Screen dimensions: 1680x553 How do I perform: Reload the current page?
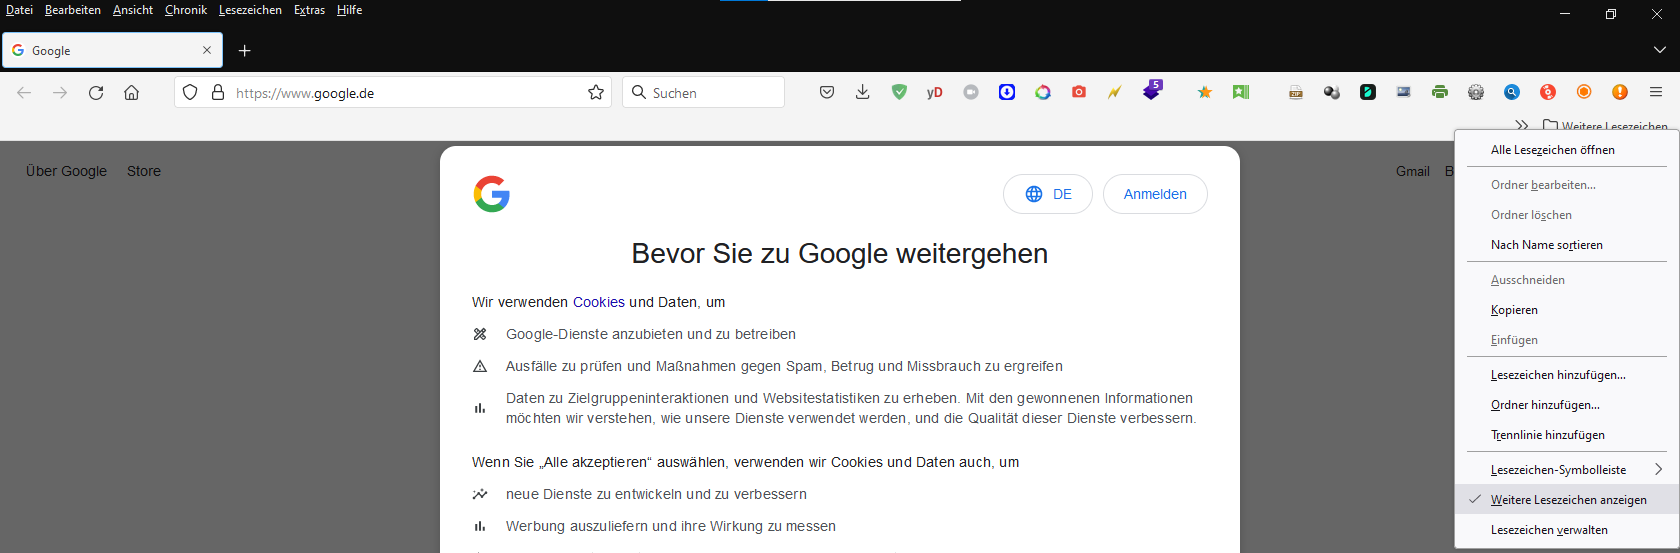pos(96,92)
